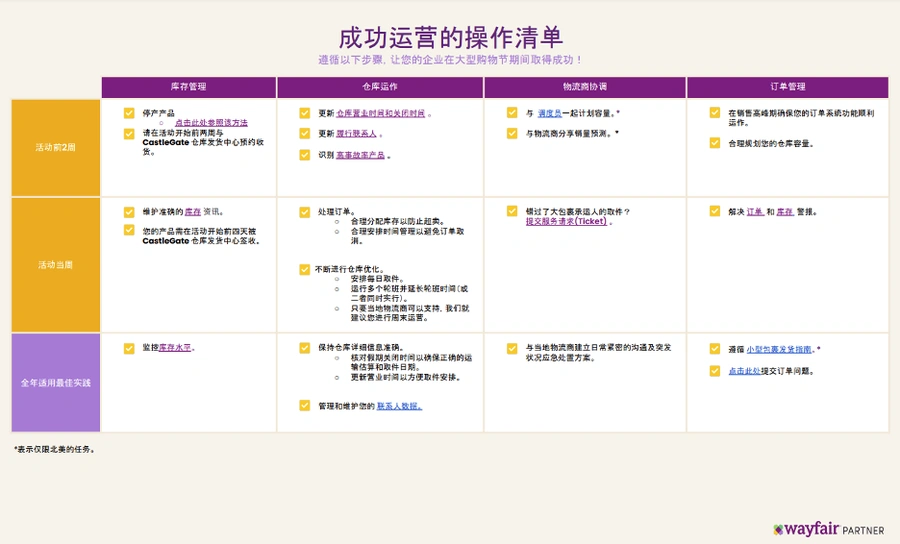Open the 仓库营业时间和关闭时间 link
Screen dimensions: 900x544
pyautogui.click(x=381, y=114)
